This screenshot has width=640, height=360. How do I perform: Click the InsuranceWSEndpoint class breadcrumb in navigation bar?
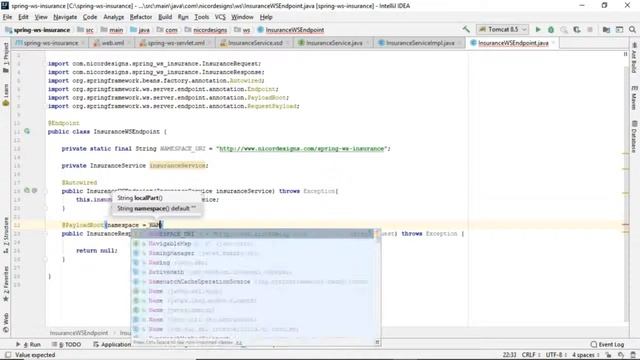click(x=291, y=30)
